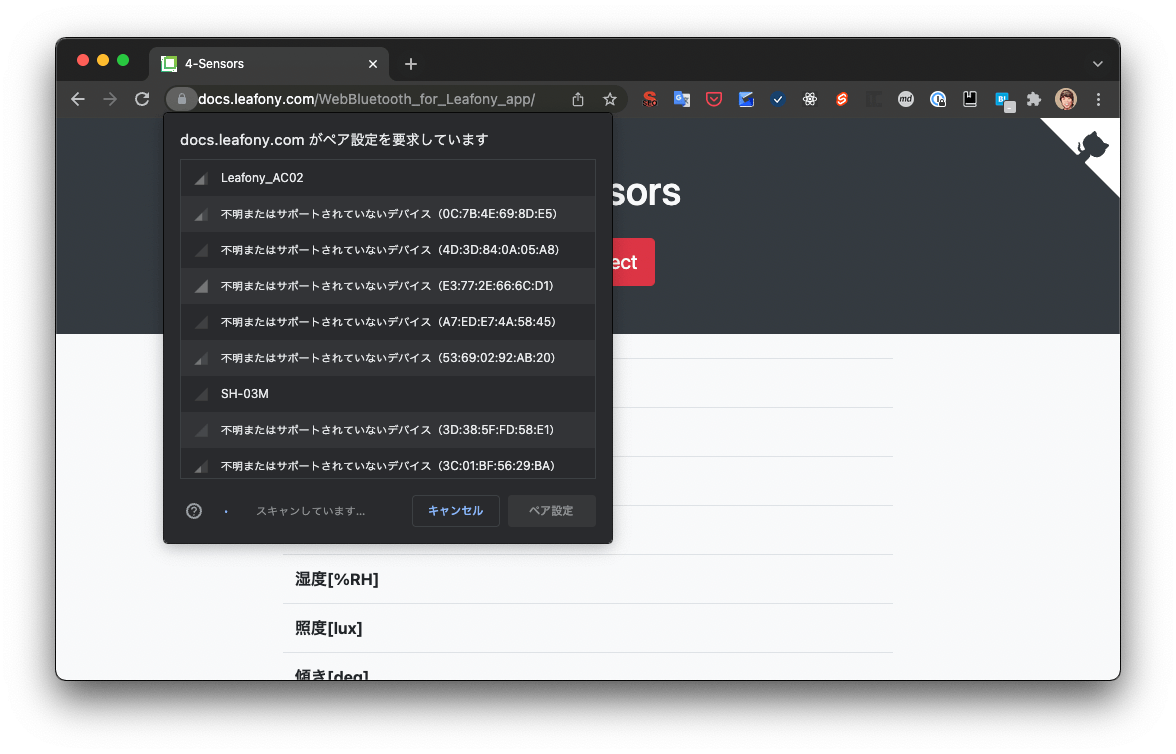
Task: Click the キャンセル button
Action: tap(455, 511)
